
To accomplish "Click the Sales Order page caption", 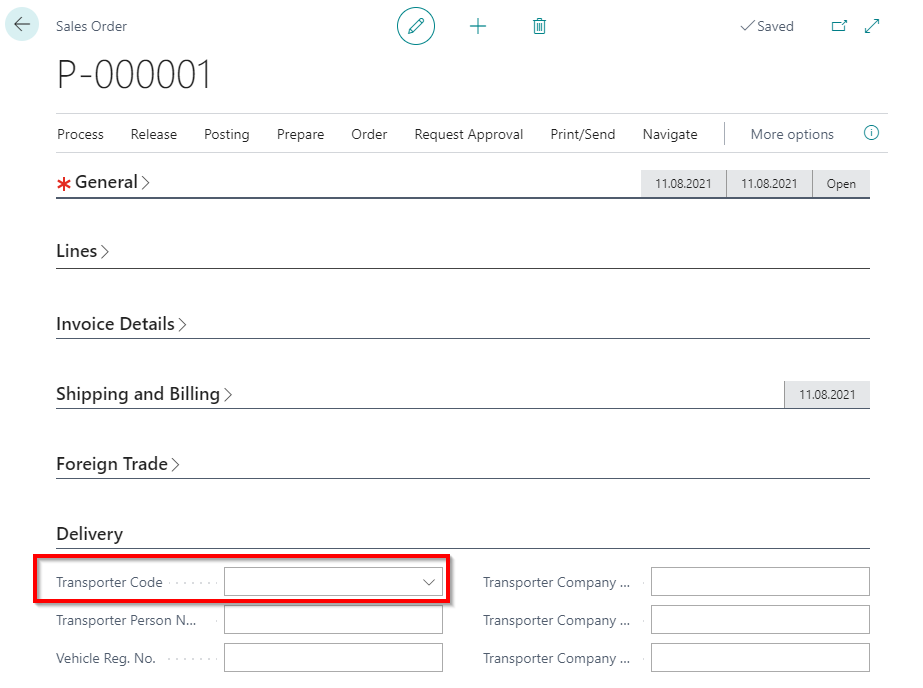I will 91,26.
